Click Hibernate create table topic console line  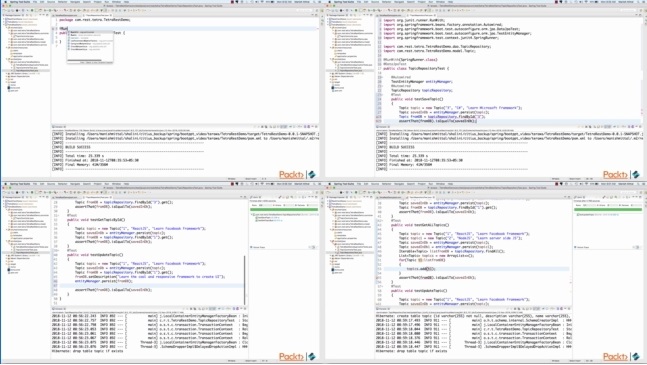coord(473,316)
